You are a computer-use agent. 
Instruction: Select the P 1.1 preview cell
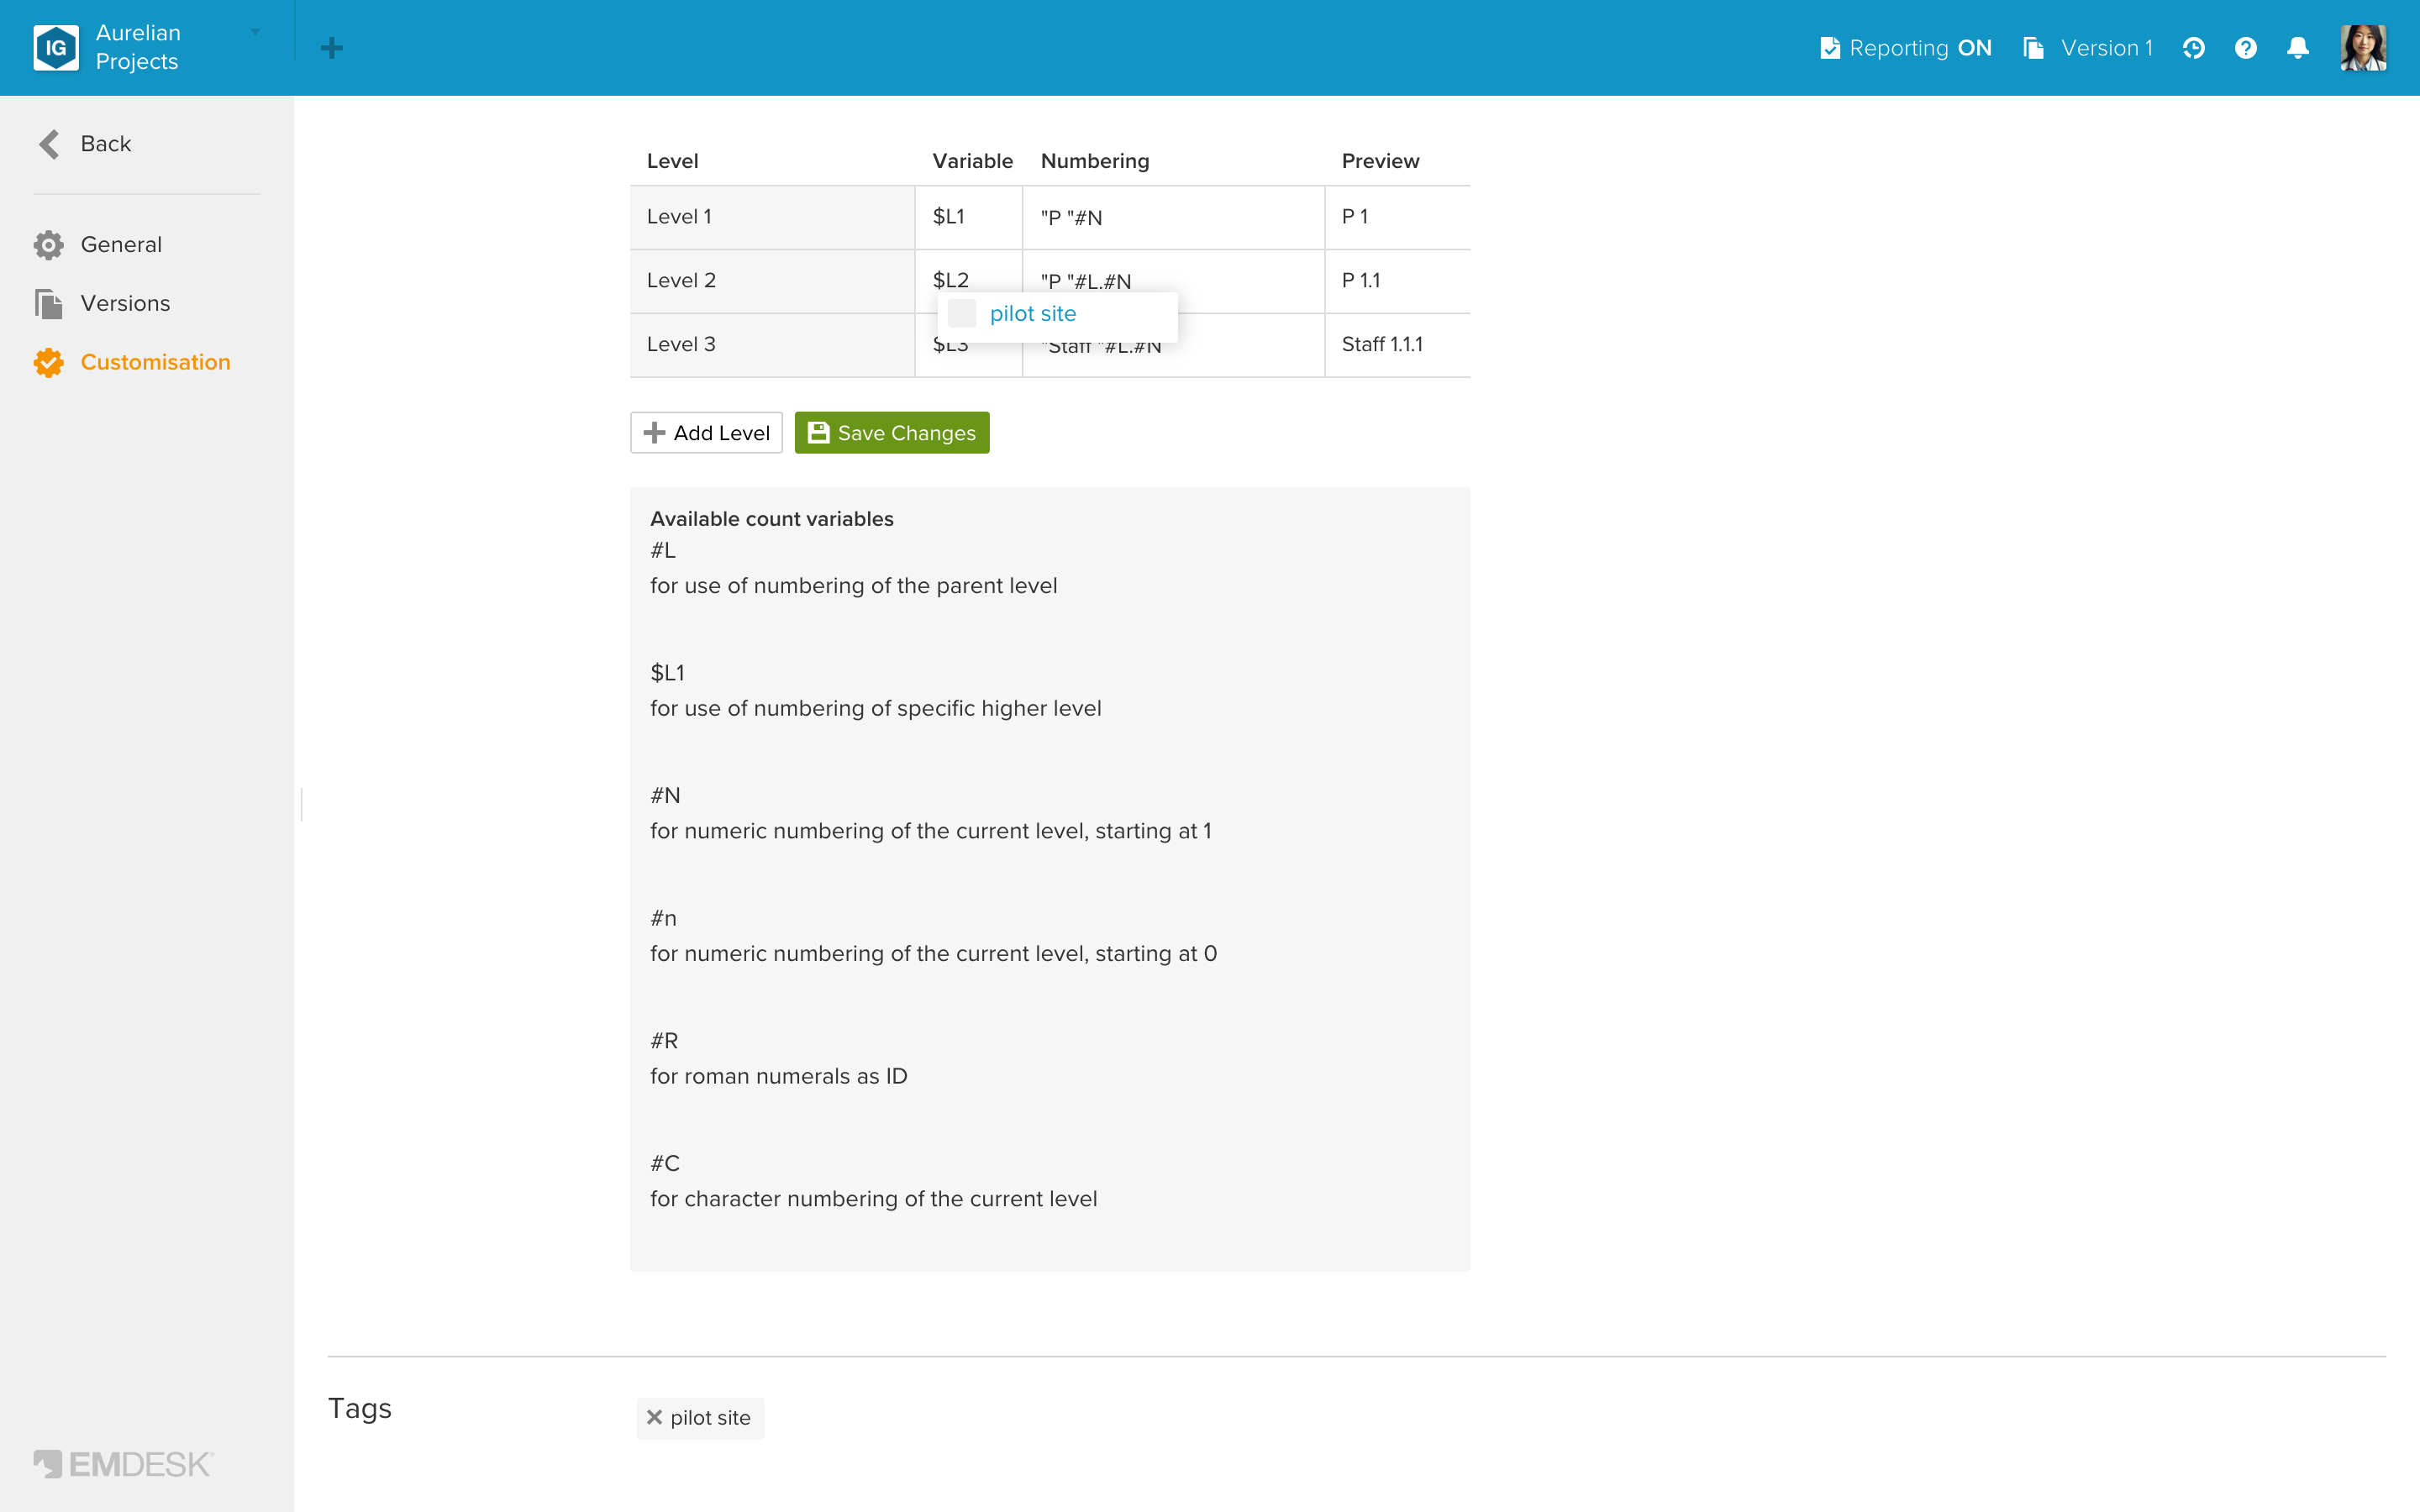1397,281
